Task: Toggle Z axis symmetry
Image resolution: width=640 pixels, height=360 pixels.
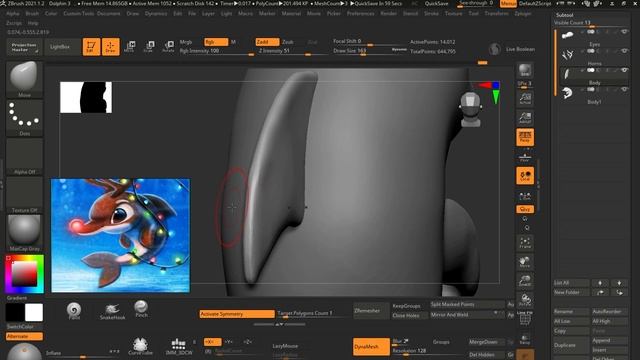Action: 247,342
